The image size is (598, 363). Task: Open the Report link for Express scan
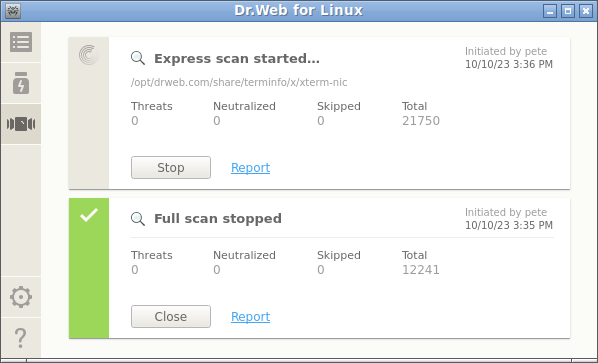point(251,168)
